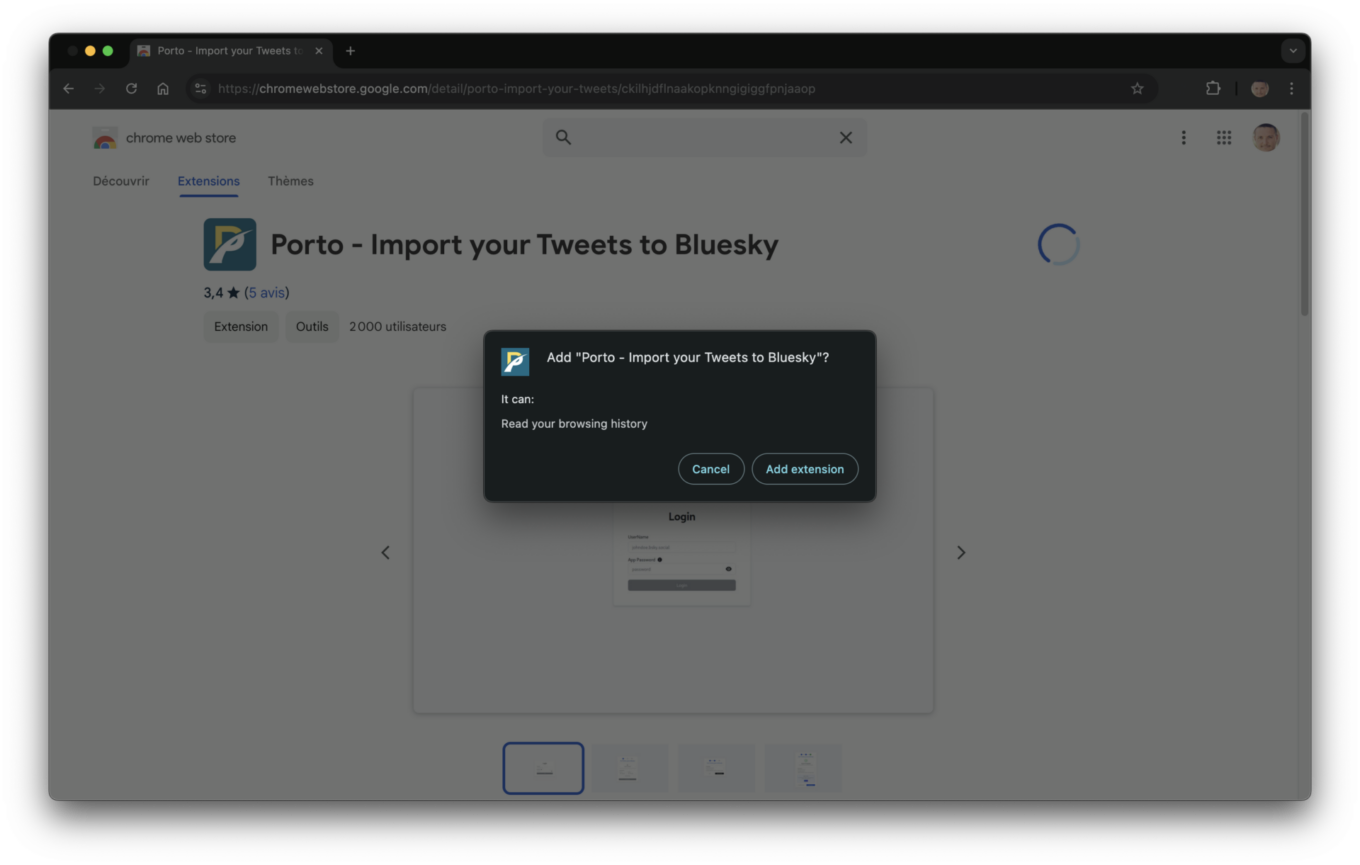Click the Add extension button
This screenshot has height=865, width=1360.
pos(805,469)
